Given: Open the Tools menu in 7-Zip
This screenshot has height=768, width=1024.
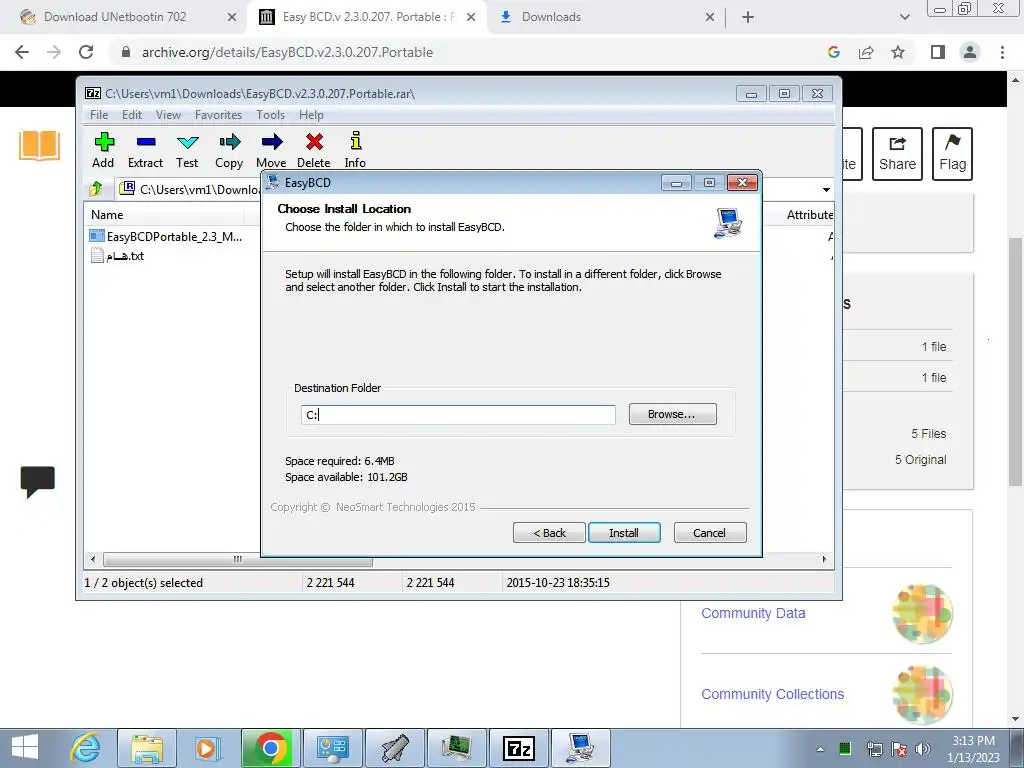Looking at the screenshot, I should (270, 115).
